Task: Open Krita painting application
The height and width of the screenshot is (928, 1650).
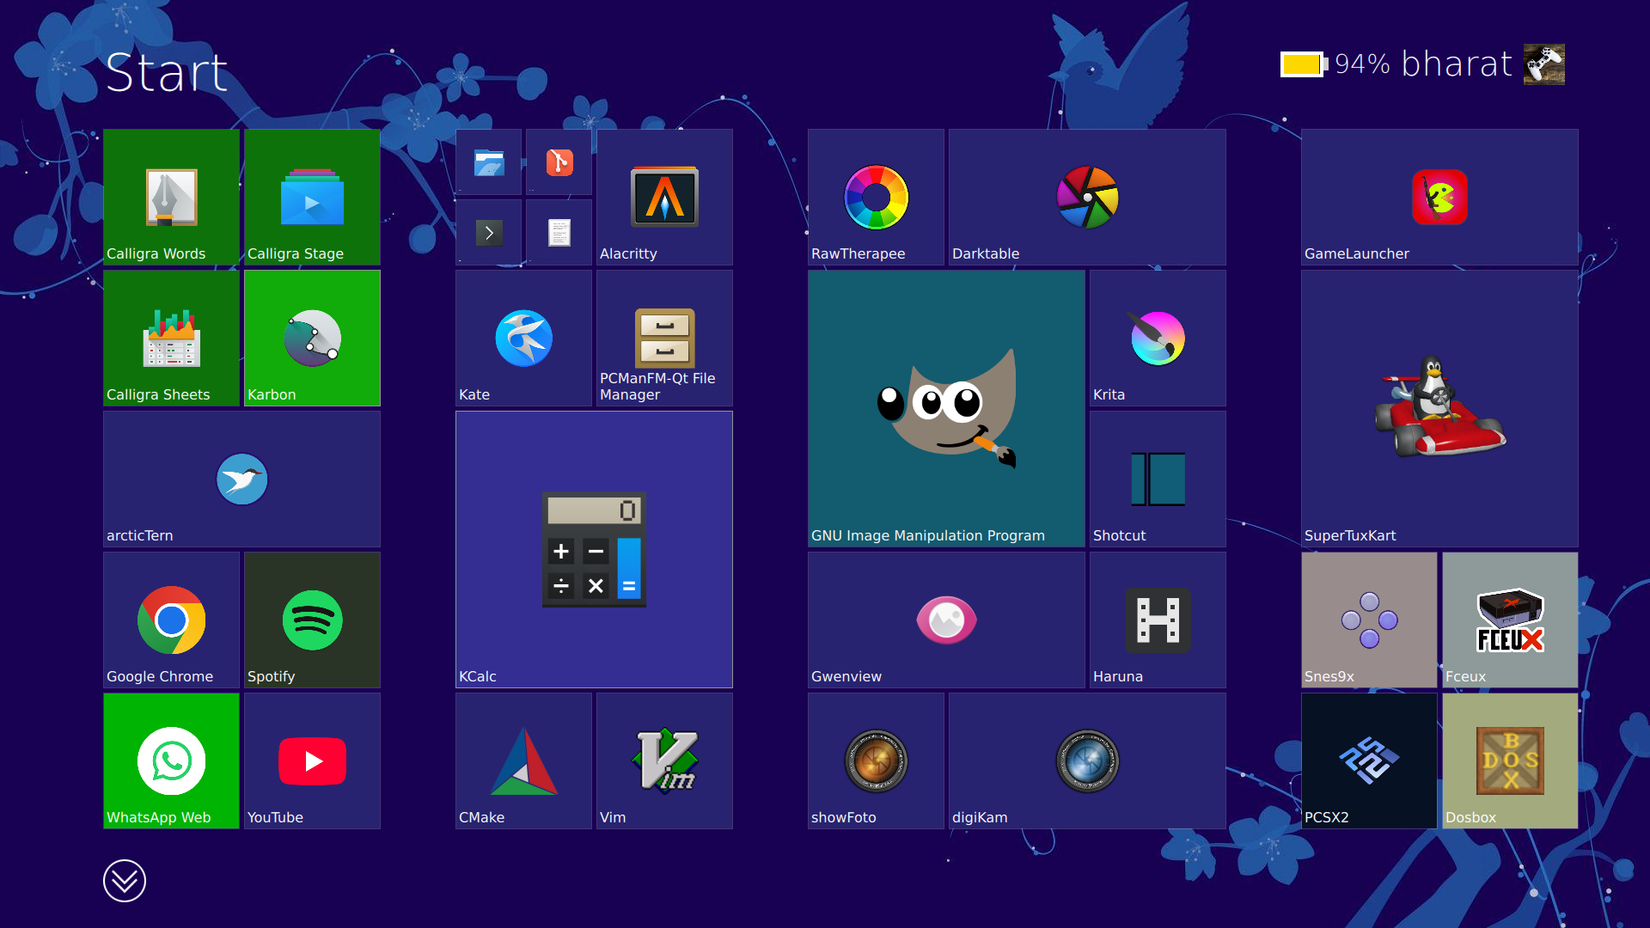Action: pos(1157,338)
